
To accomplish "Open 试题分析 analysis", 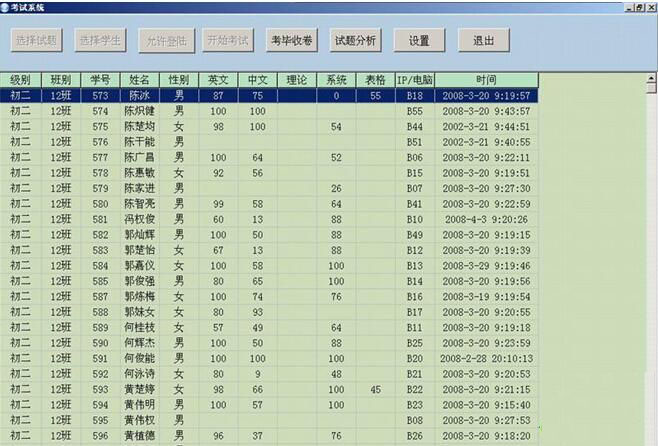I will coord(355,41).
